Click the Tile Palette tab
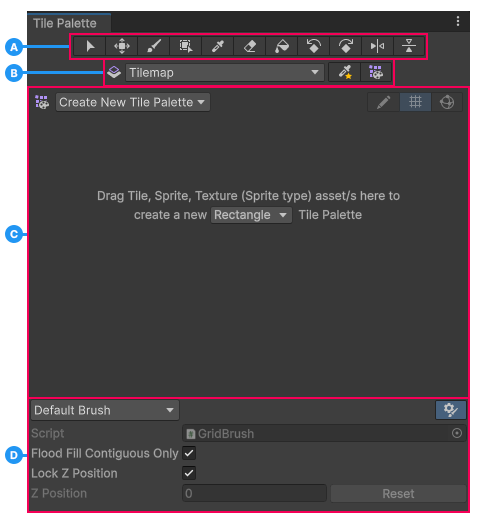497x524 pixels. point(65,23)
